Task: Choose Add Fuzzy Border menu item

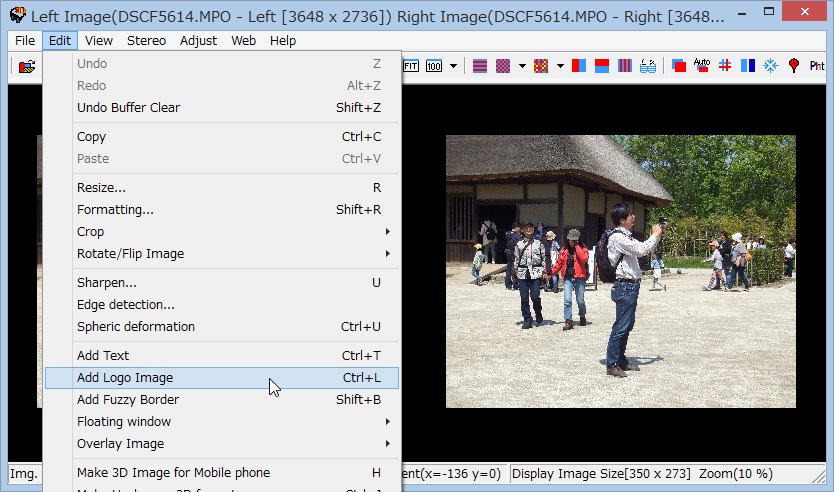Action: 222,399
